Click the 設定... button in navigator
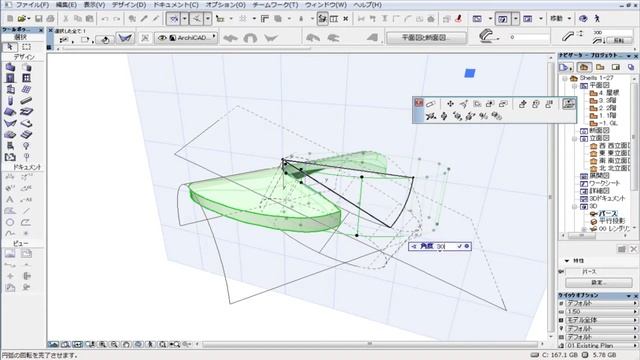 (599, 282)
